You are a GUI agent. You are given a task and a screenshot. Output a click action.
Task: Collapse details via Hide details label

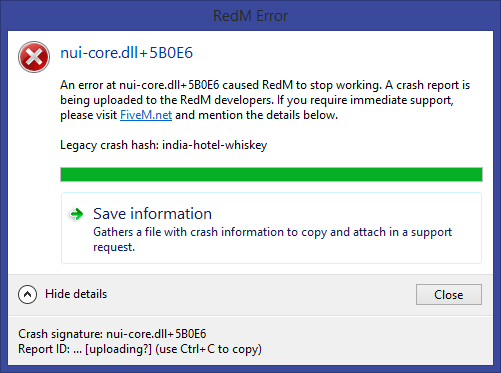(76, 294)
